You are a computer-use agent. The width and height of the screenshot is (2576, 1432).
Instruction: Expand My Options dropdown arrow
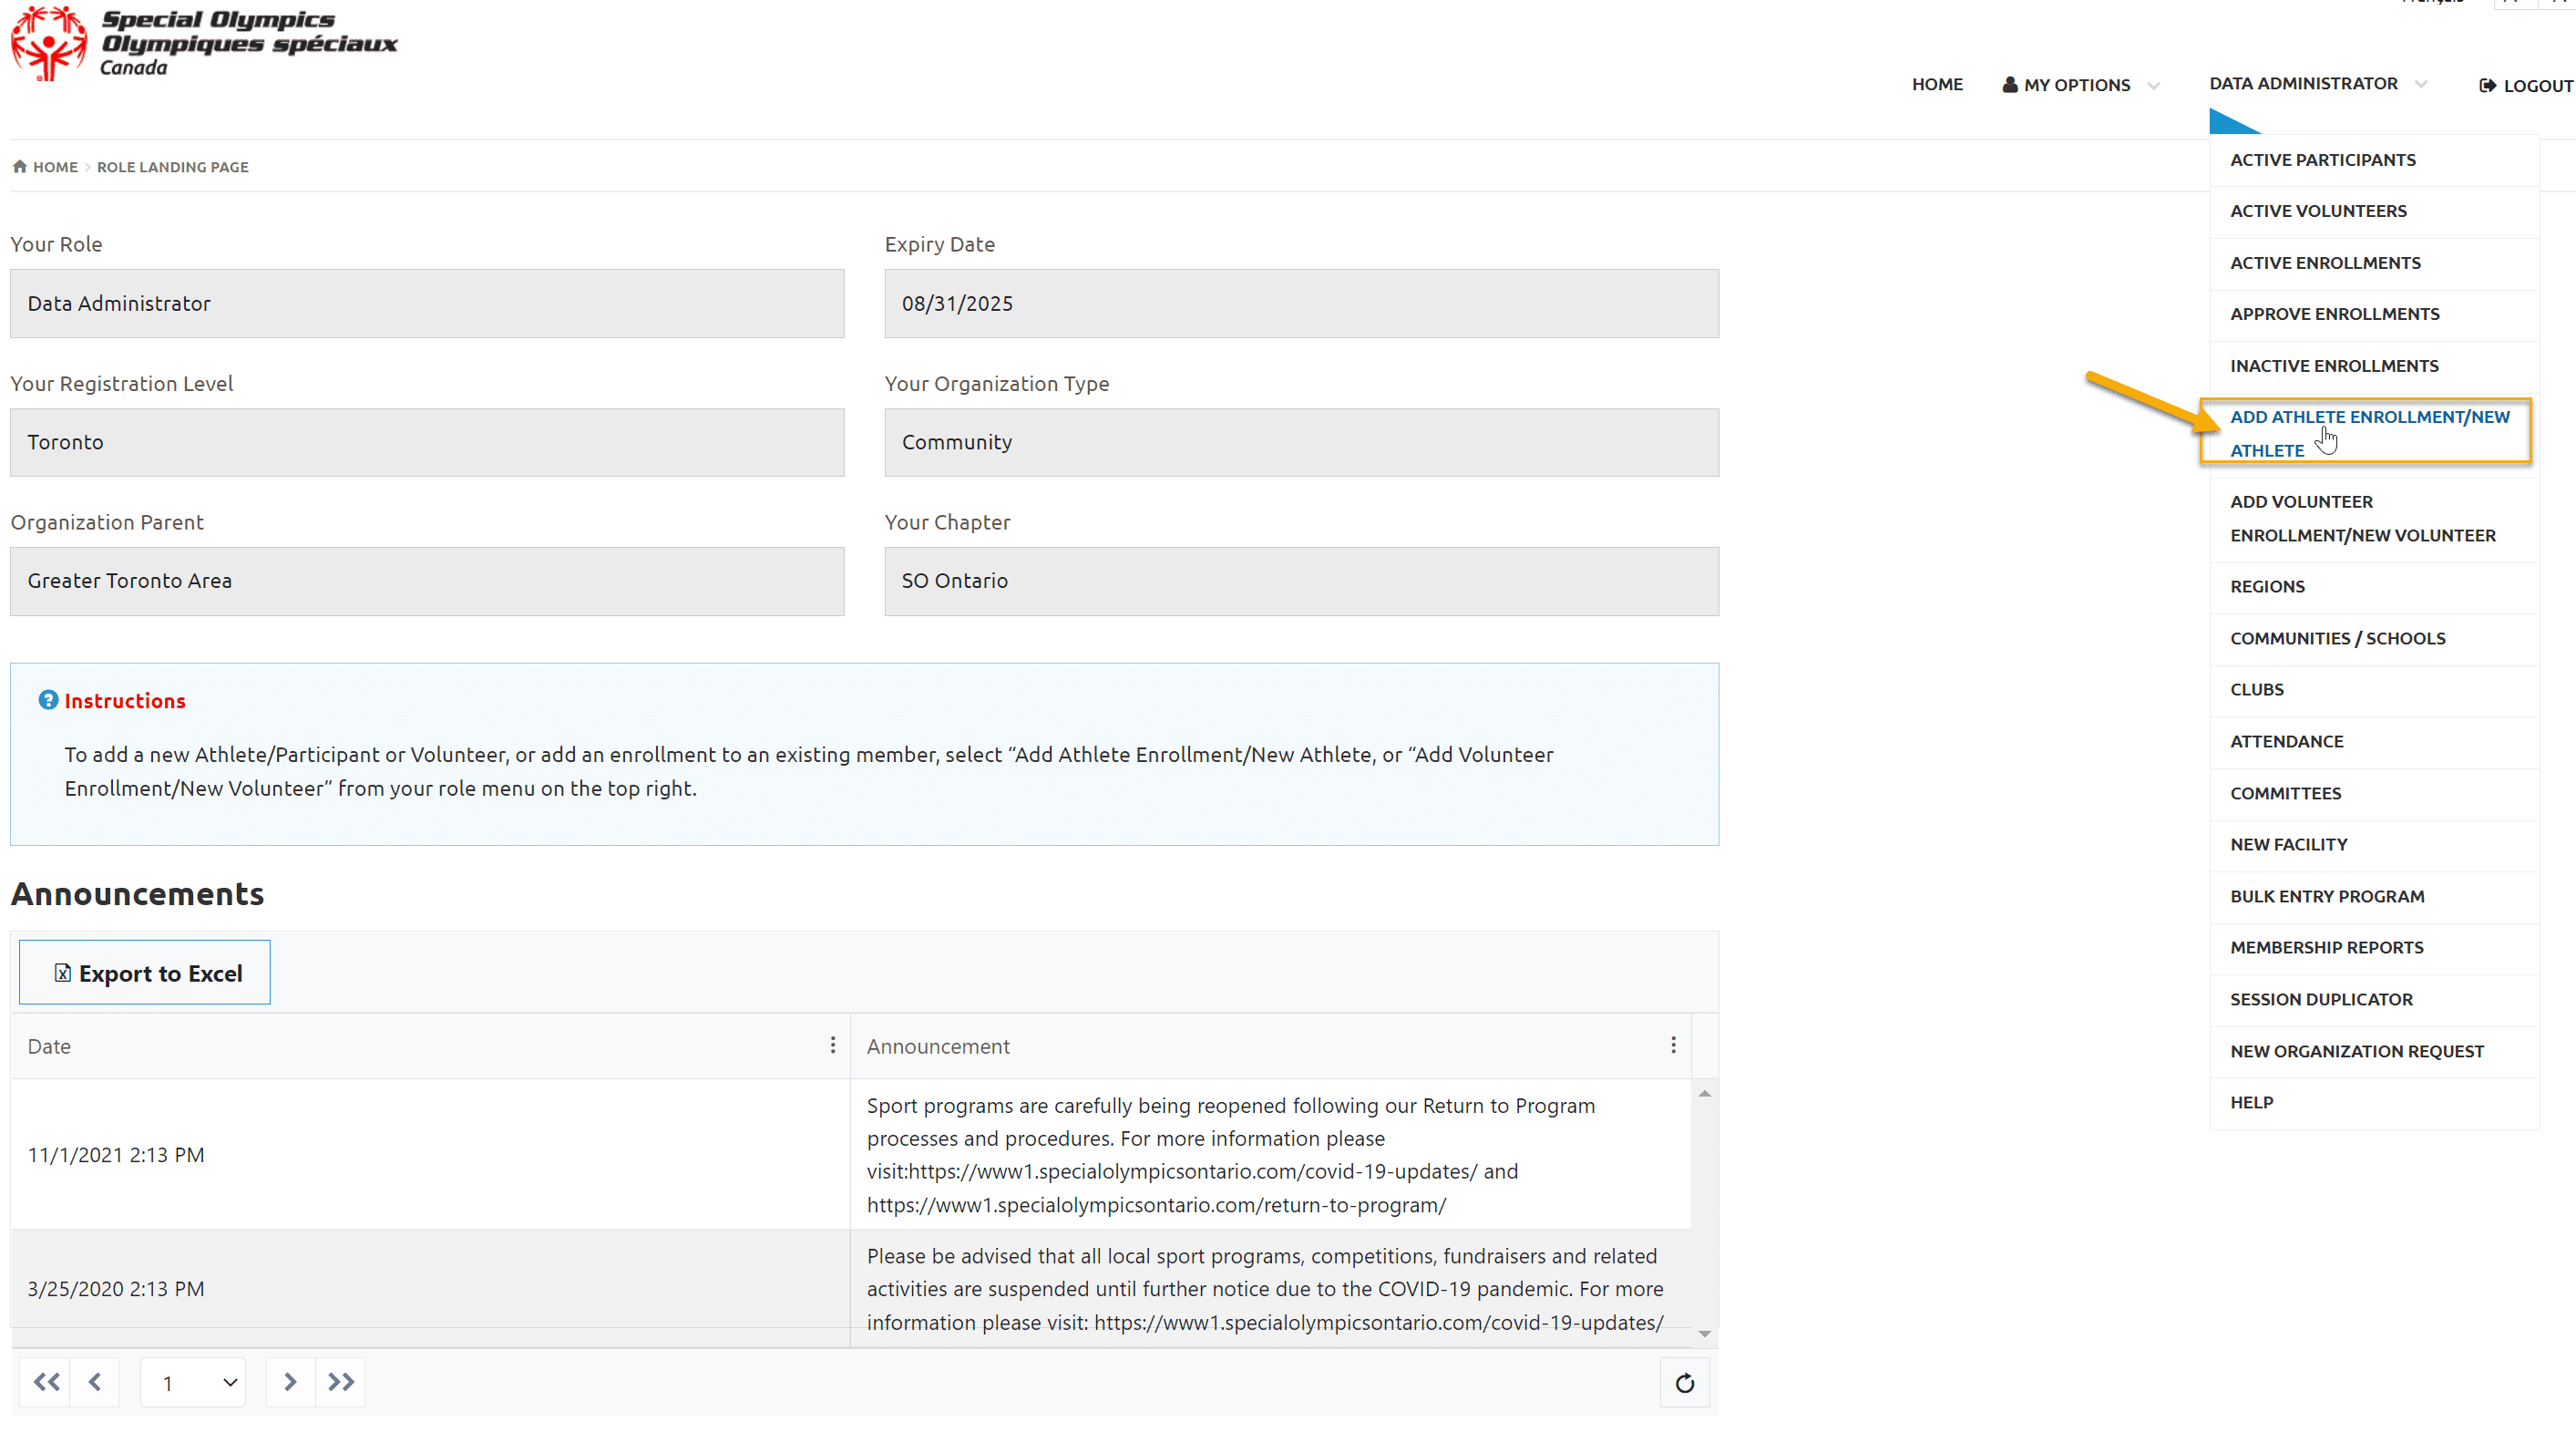[2154, 86]
